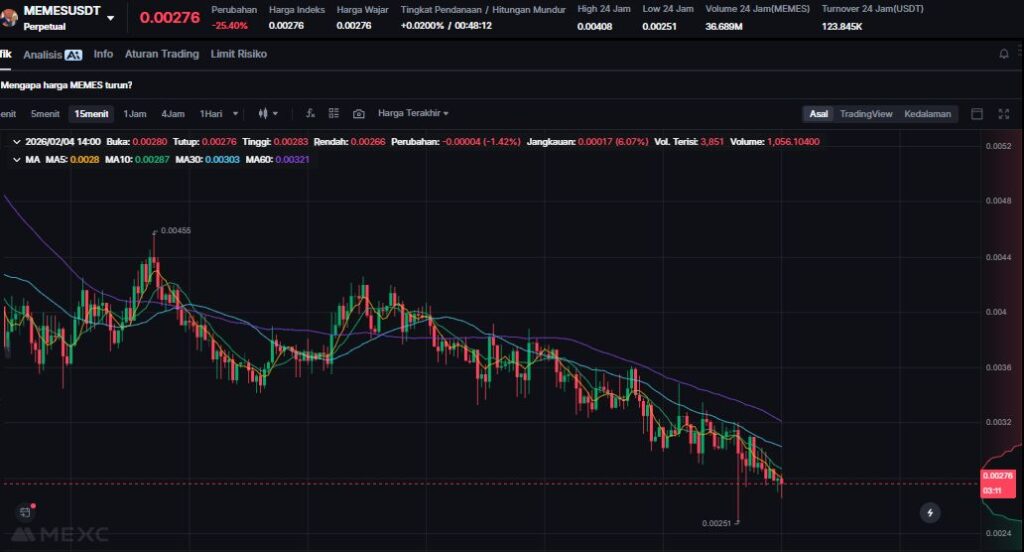
Task: Switch to the Asal chart view
Action: tap(818, 114)
